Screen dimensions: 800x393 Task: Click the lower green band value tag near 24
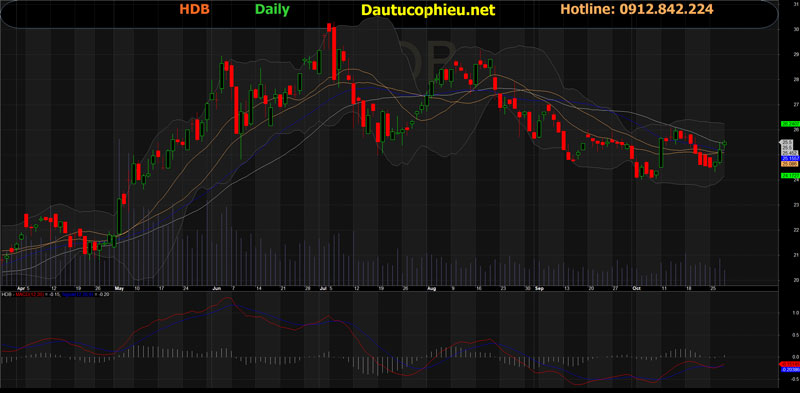(790, 175)
